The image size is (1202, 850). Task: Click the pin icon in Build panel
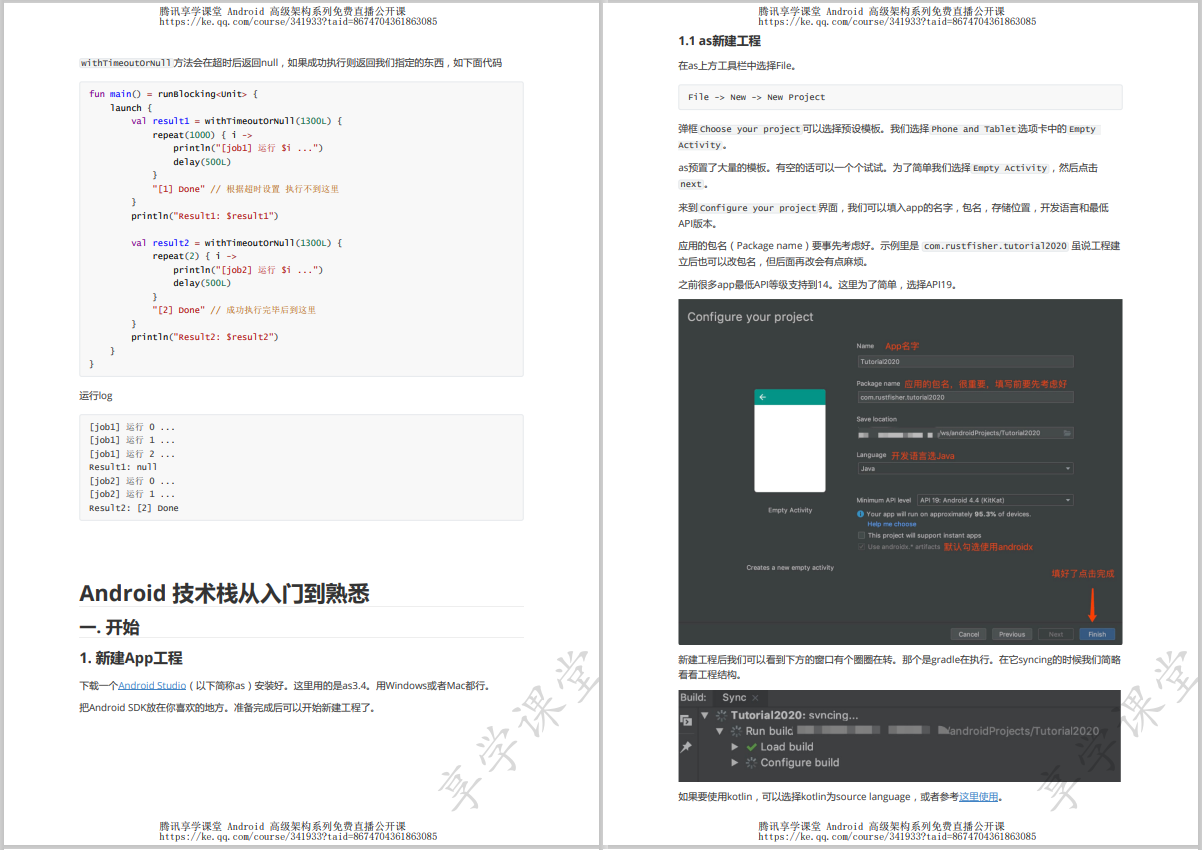coord(686,746)
